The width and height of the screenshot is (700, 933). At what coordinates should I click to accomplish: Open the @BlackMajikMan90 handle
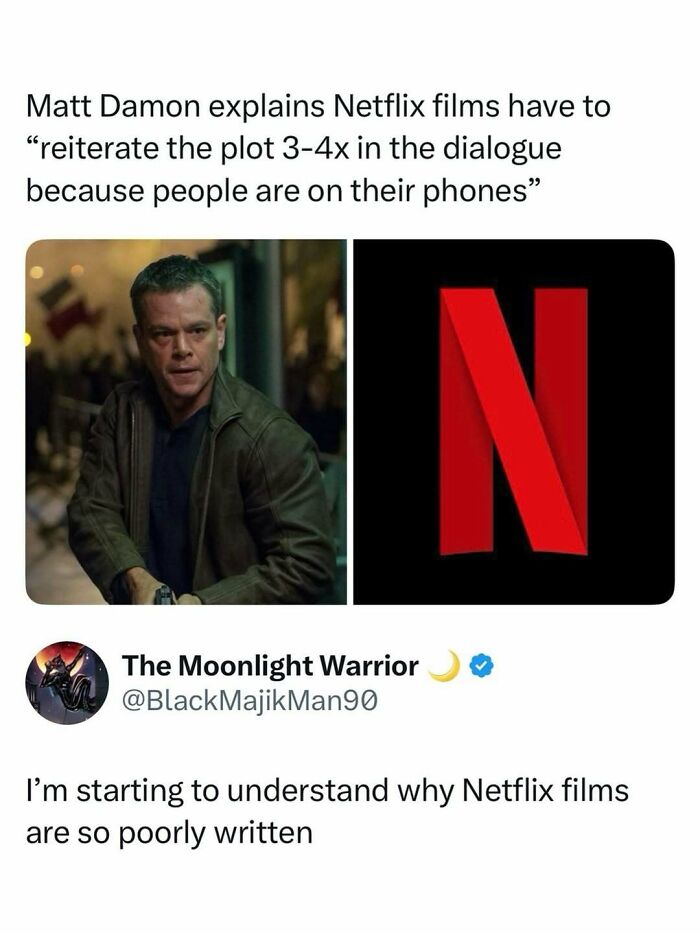pyautogui.click(x=251, y=702)
